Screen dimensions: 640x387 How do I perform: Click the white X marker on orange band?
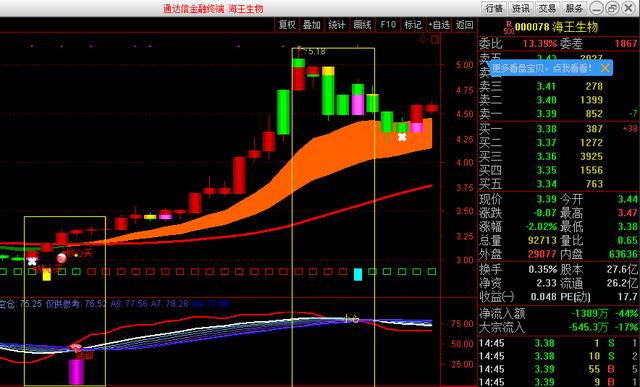[402, 137]
